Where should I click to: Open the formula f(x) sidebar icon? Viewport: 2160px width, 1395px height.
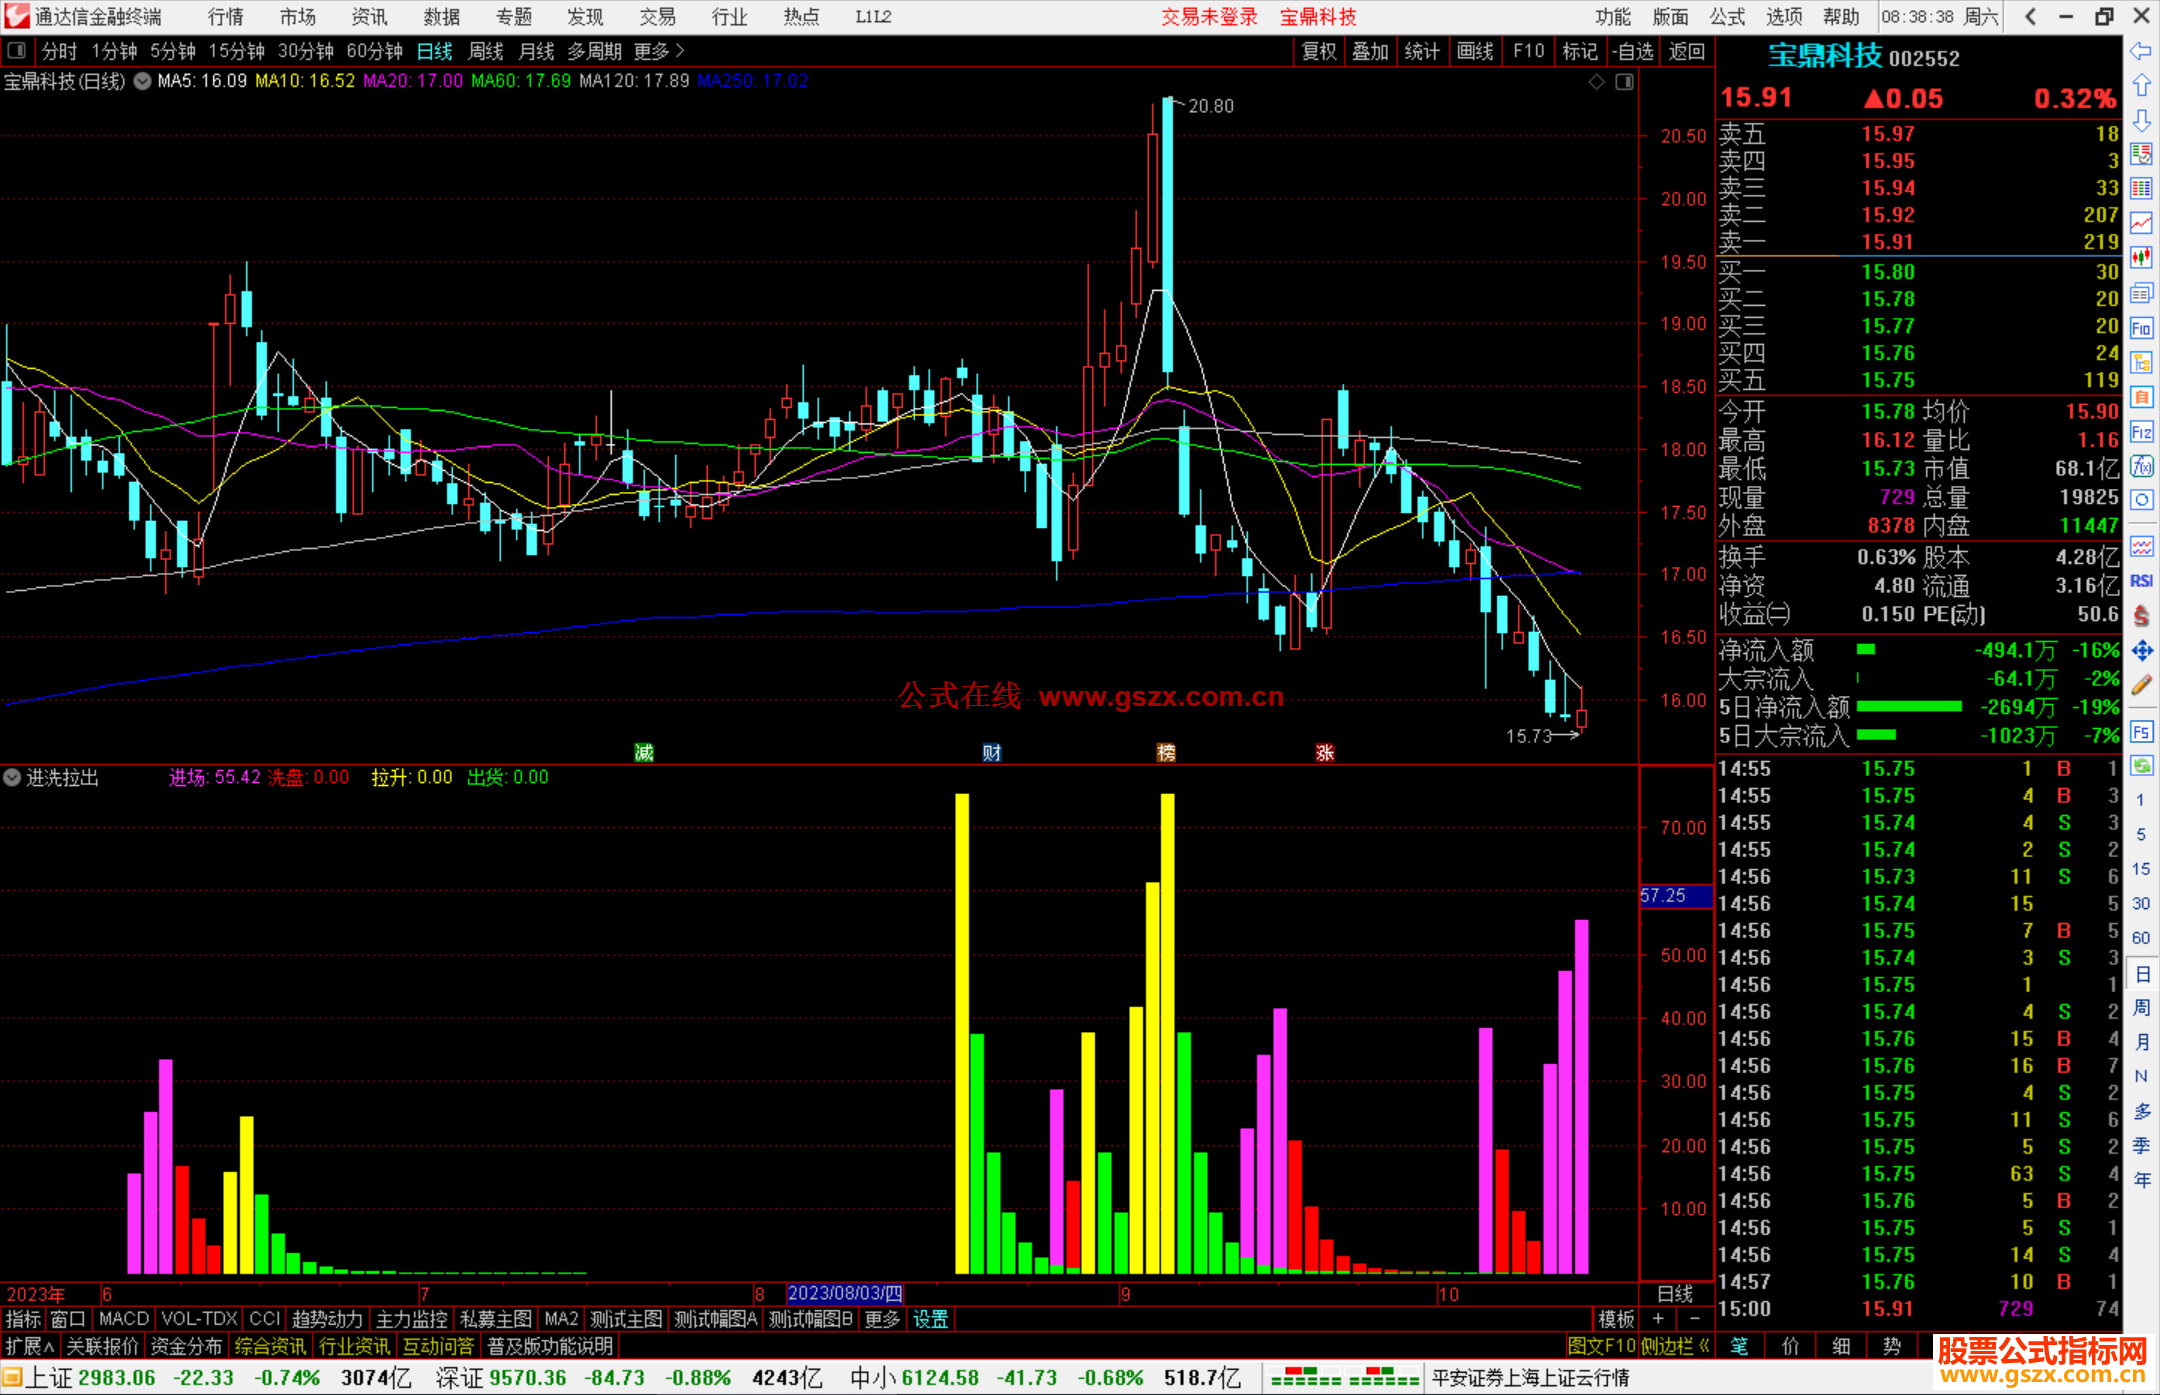pyautogui.click(x=2141, y=466)
